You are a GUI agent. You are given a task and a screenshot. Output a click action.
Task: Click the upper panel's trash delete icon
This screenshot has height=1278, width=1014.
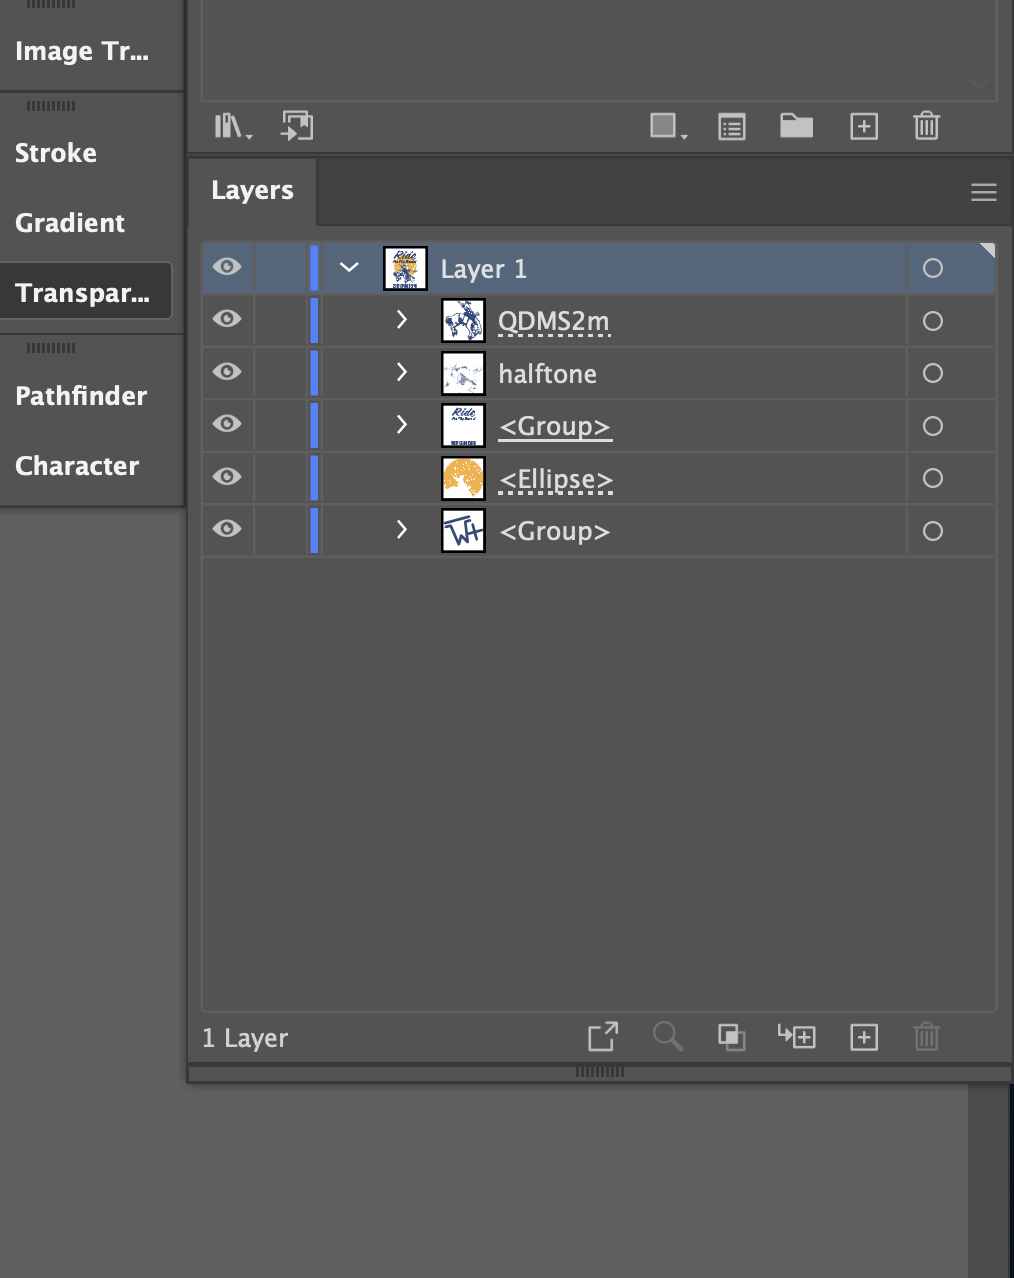[x=926, y=126]
